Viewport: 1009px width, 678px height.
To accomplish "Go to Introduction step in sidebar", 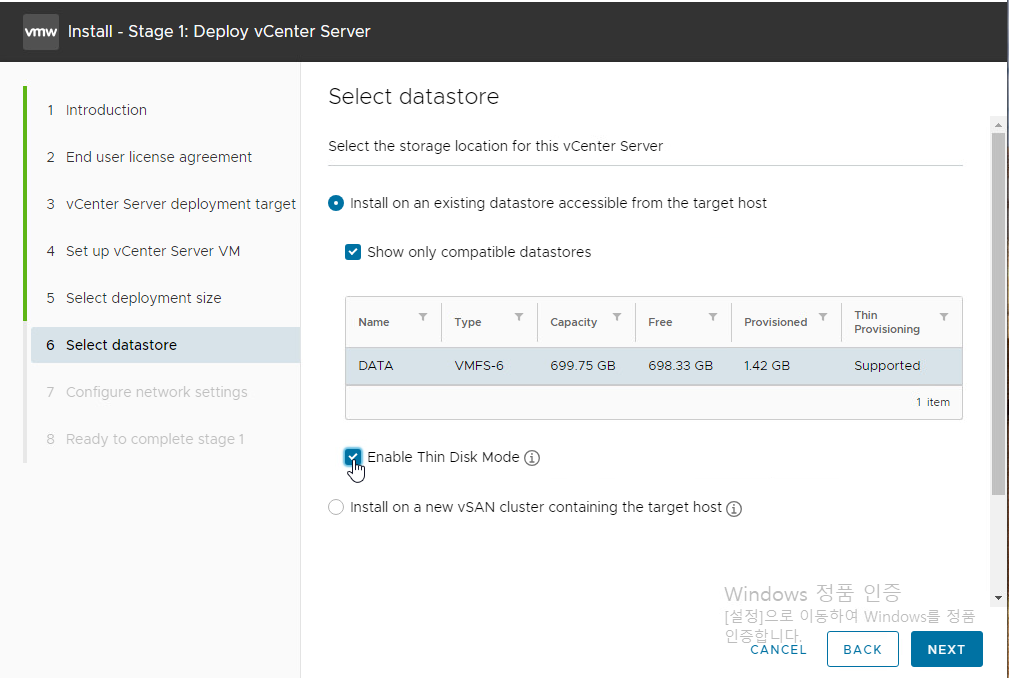I will coord(106,110).
